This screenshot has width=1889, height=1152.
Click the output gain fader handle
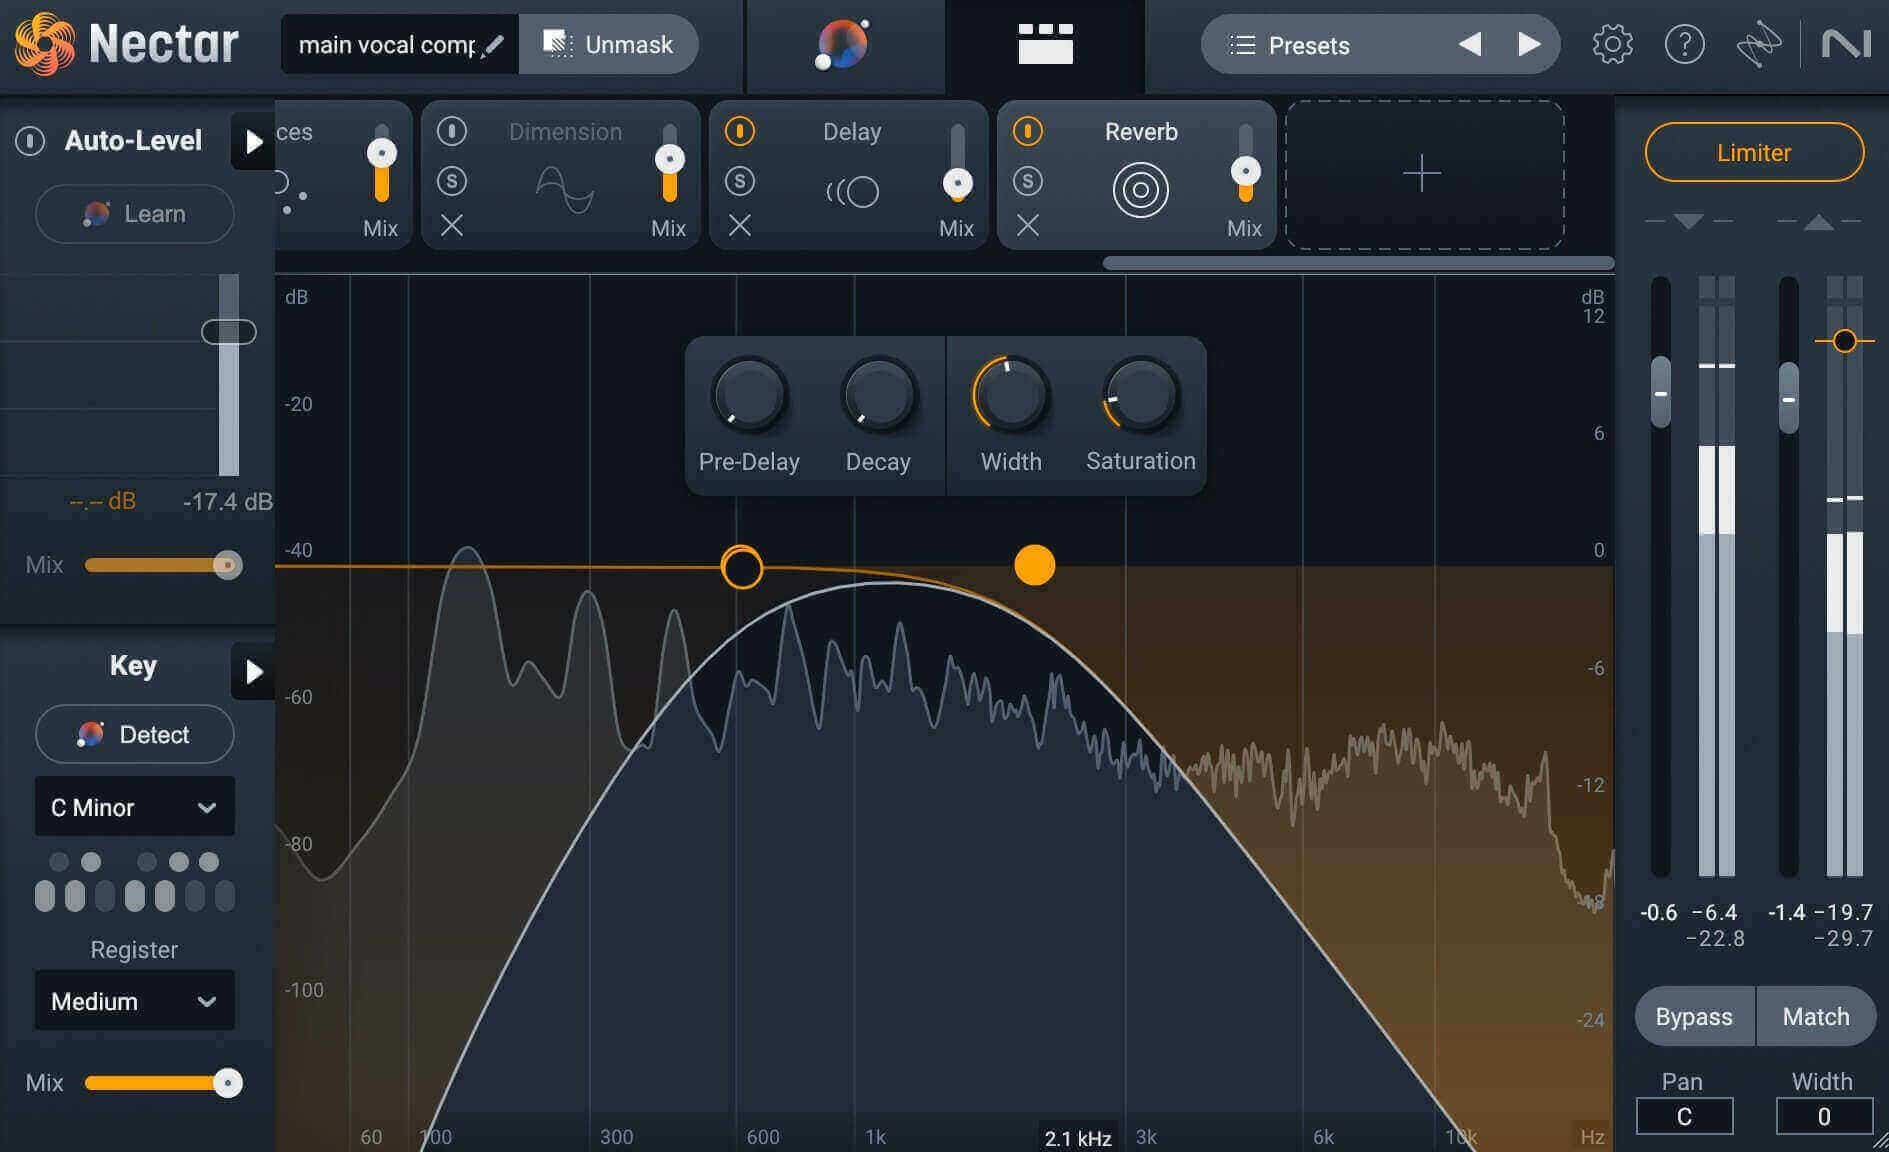tap(1788, 398)
